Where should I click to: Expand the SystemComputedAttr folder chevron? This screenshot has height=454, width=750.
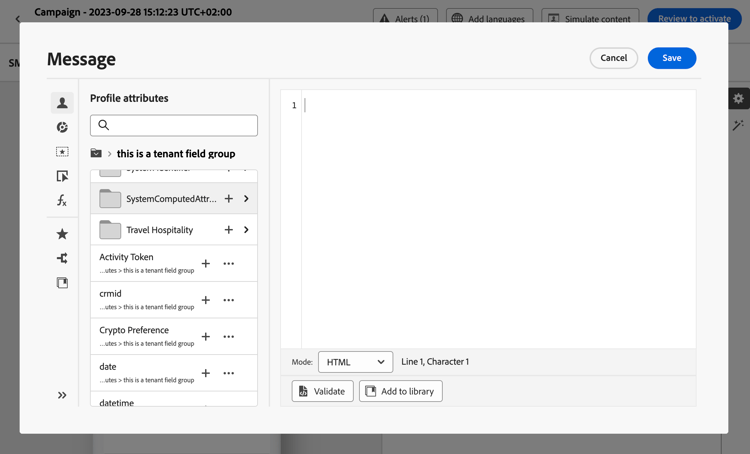coord(246,199)
